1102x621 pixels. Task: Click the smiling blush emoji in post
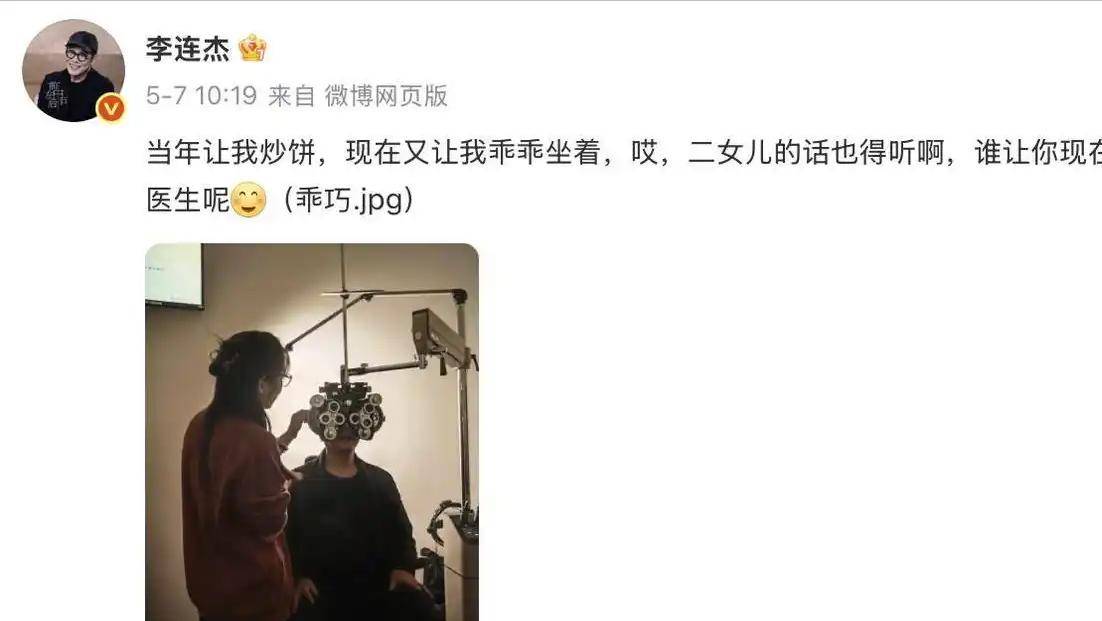(249, 200)
